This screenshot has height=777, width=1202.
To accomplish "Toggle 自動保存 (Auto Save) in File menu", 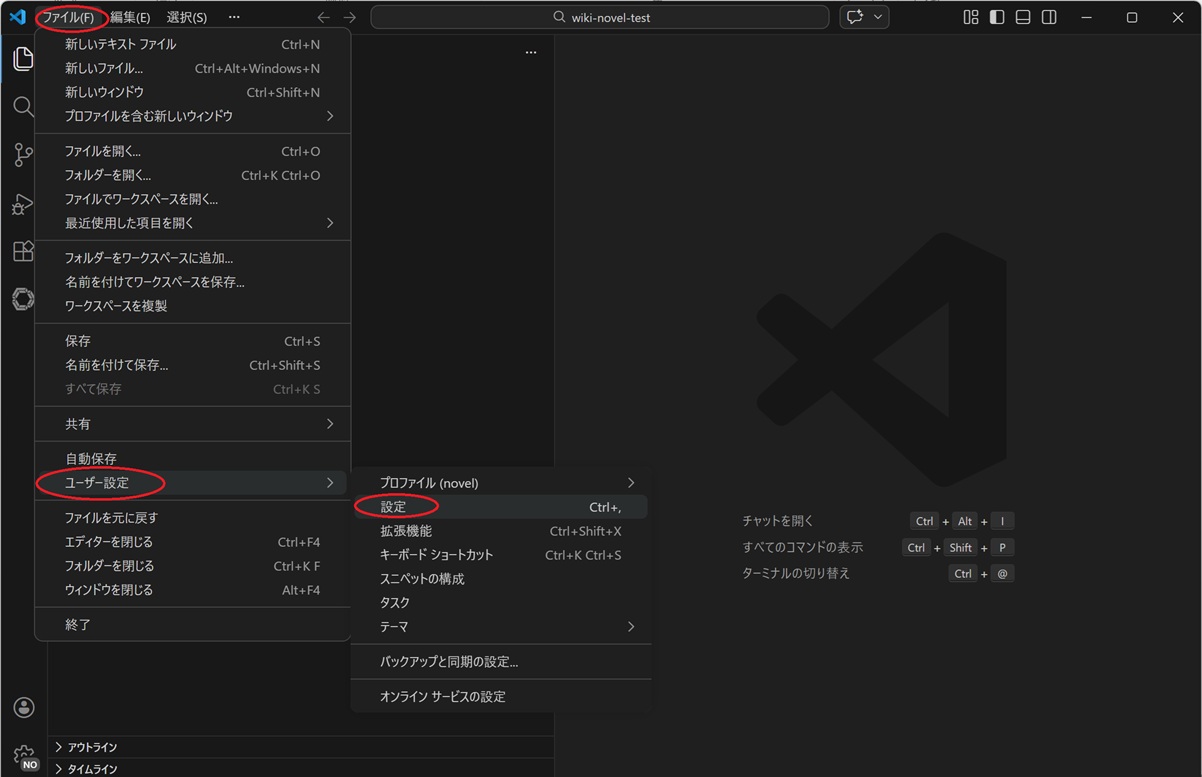I will pos(91,459).
